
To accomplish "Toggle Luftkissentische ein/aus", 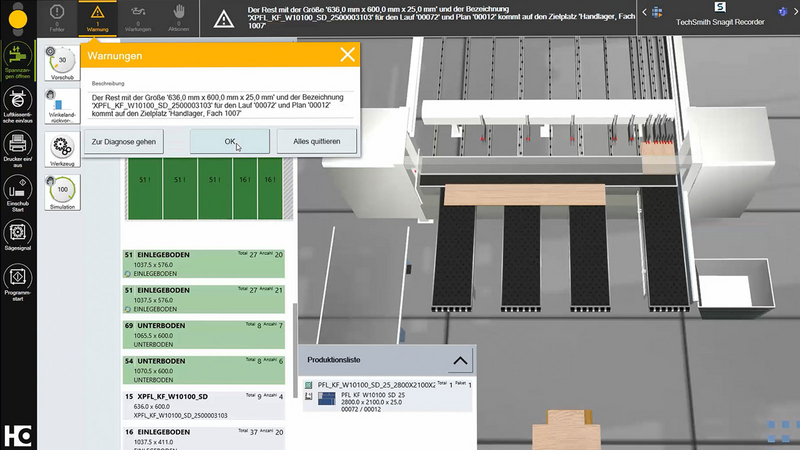I will point(18,101).
